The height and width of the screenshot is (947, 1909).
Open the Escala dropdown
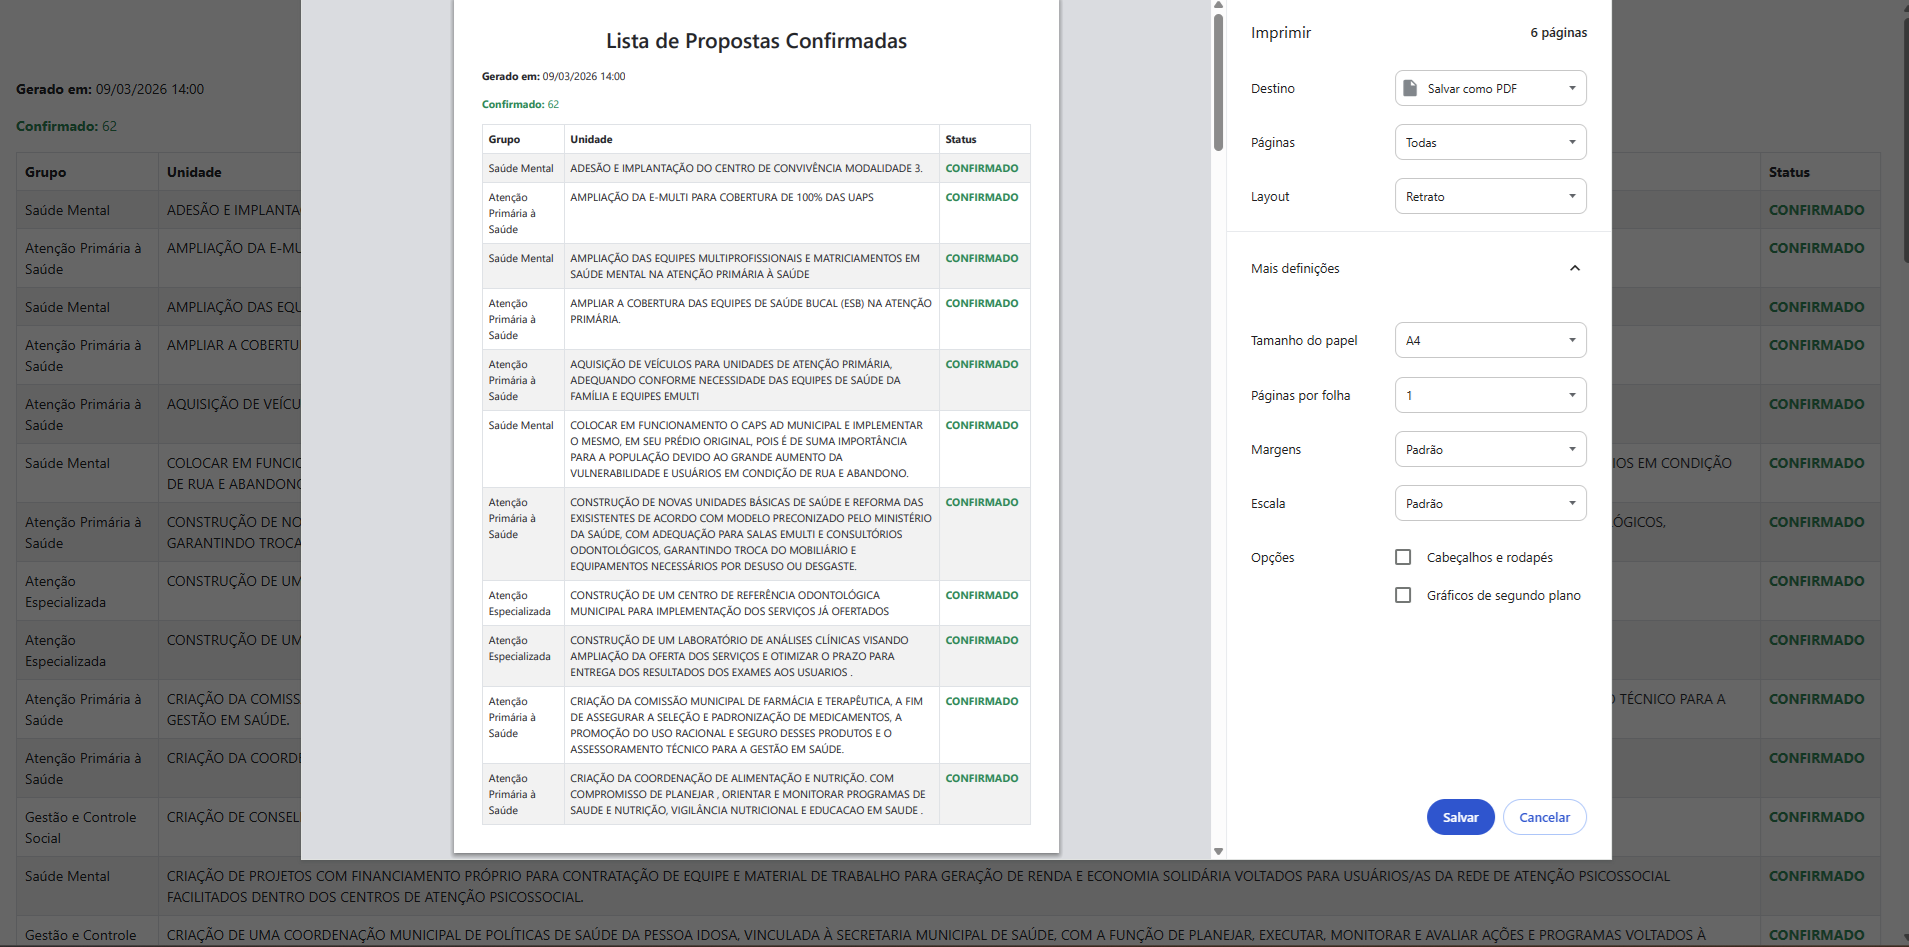[x=1489, y=503]
